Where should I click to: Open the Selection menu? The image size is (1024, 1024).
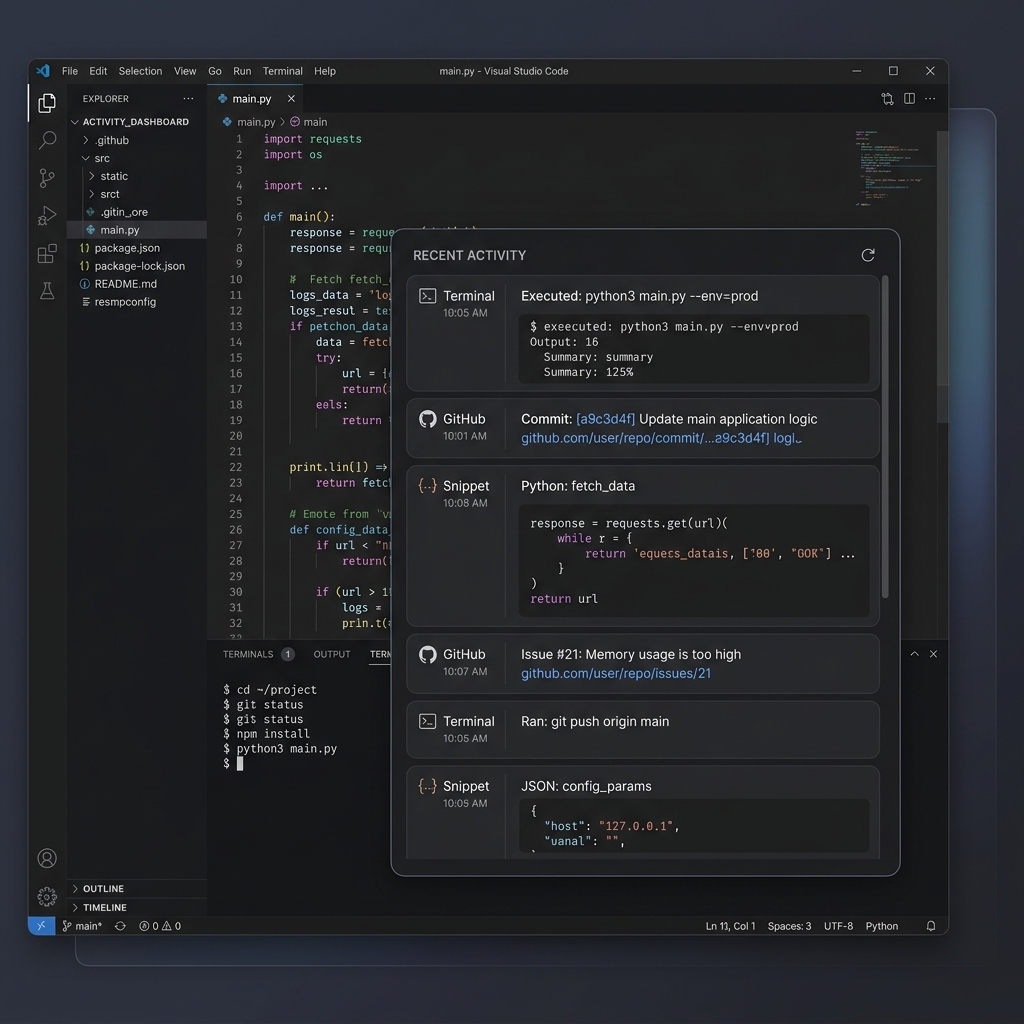pyautogui.click(x=140, y=71)
